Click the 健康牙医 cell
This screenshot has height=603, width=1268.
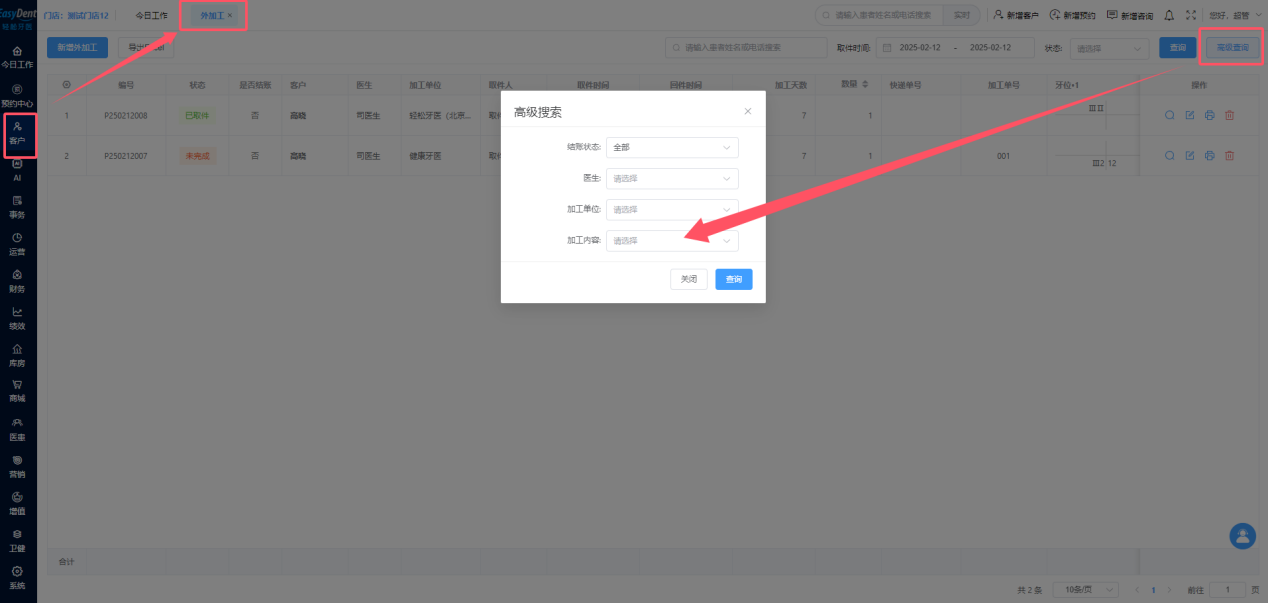424,155
